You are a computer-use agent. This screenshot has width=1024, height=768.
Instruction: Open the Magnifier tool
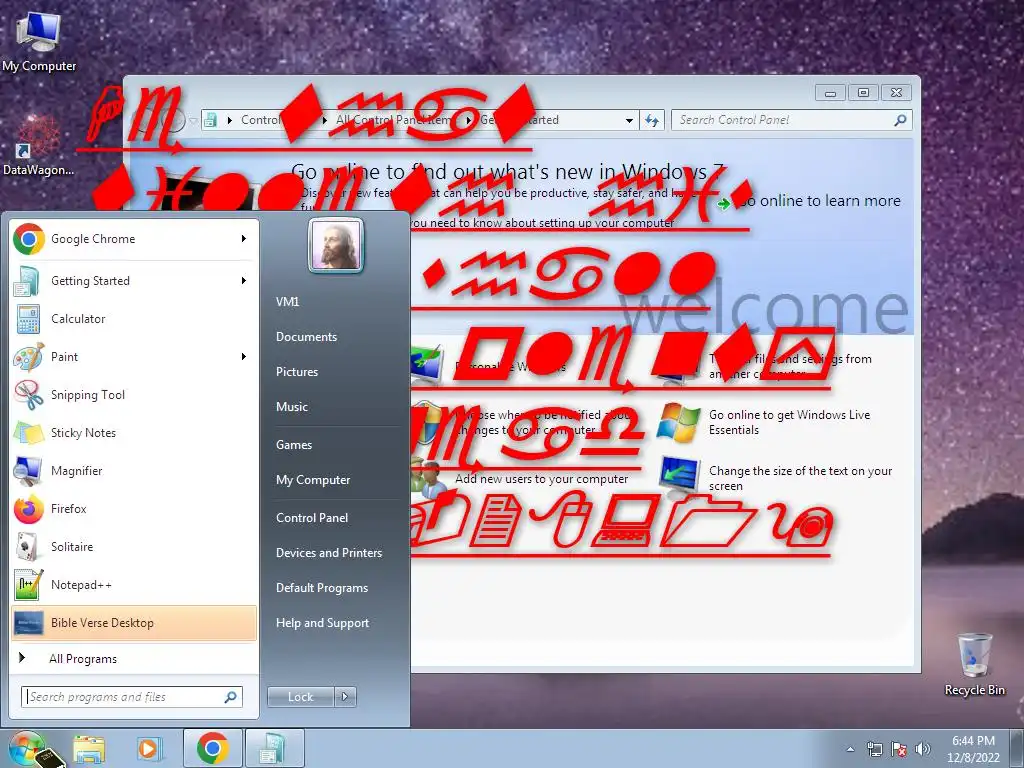[134, 471]
